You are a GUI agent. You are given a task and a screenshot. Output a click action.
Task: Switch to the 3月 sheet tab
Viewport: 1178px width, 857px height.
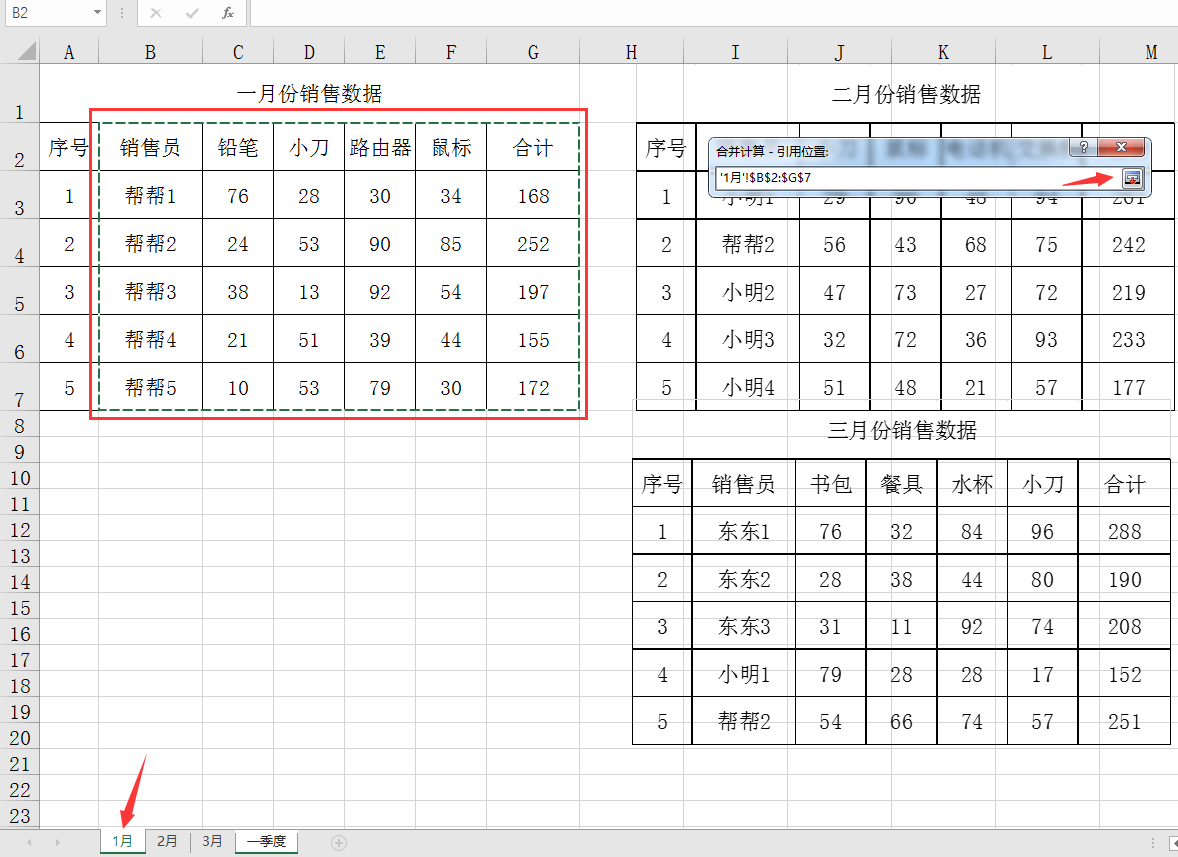[x=212, y=841]
